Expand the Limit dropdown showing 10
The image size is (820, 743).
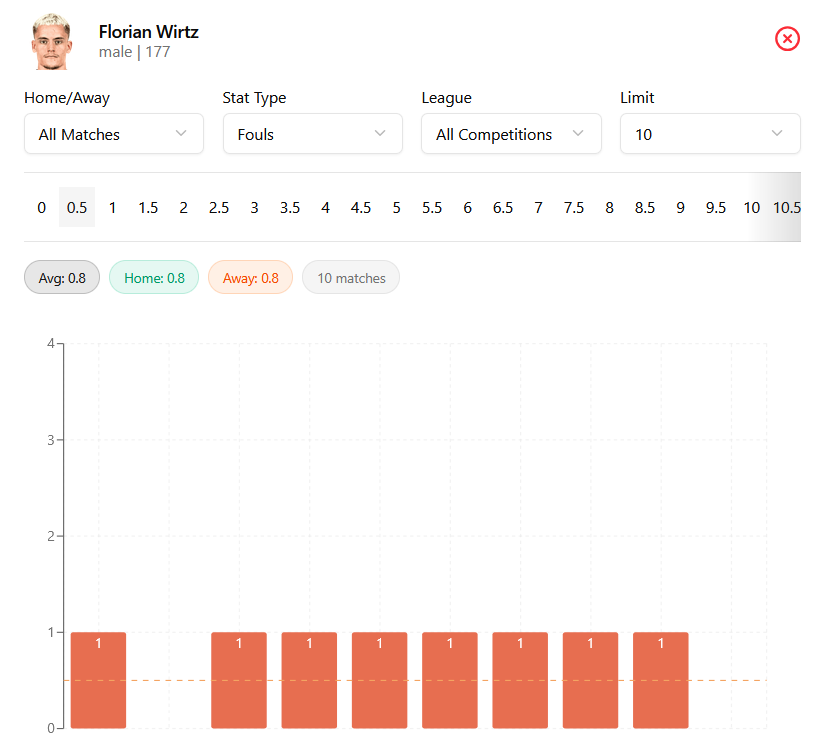pyautogui.click(x=710, y=134)
